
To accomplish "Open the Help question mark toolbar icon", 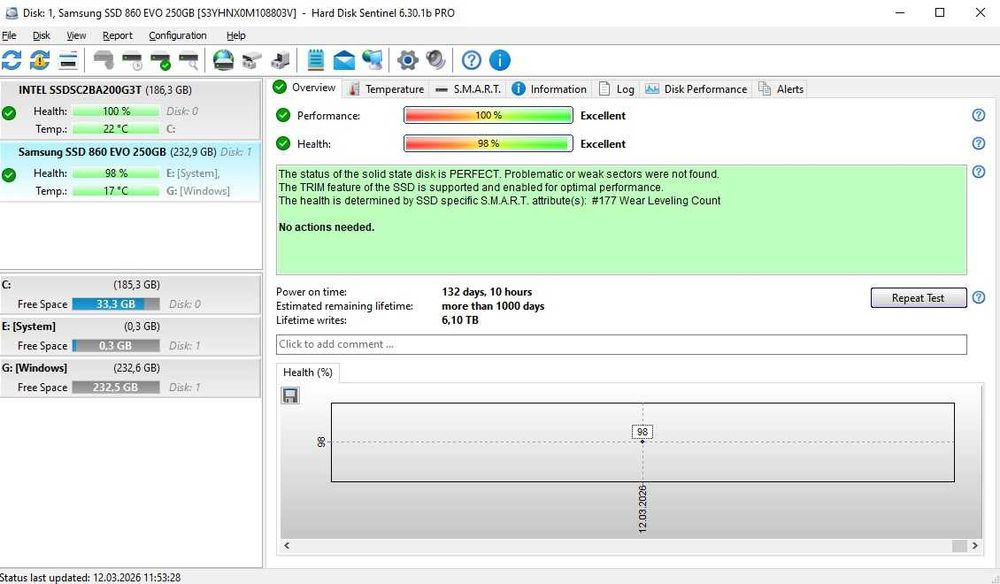I will (471, 61).
